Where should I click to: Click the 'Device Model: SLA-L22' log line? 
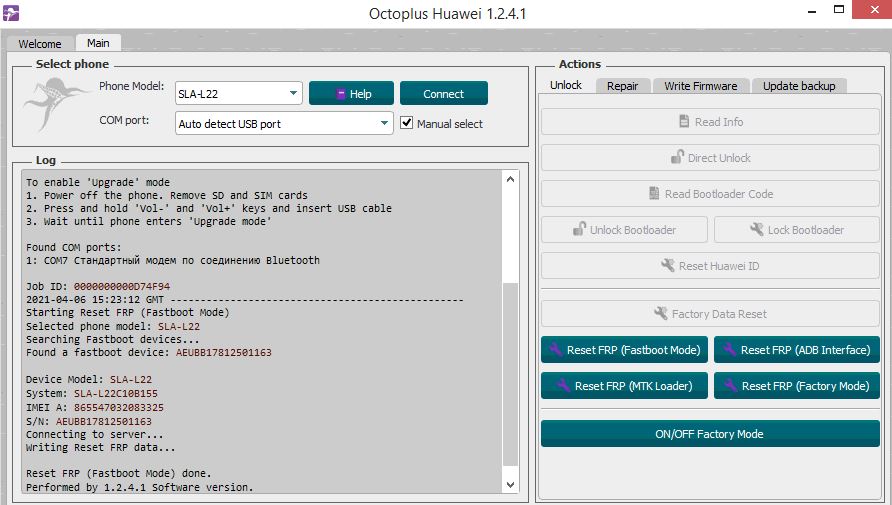click(89, 379)
